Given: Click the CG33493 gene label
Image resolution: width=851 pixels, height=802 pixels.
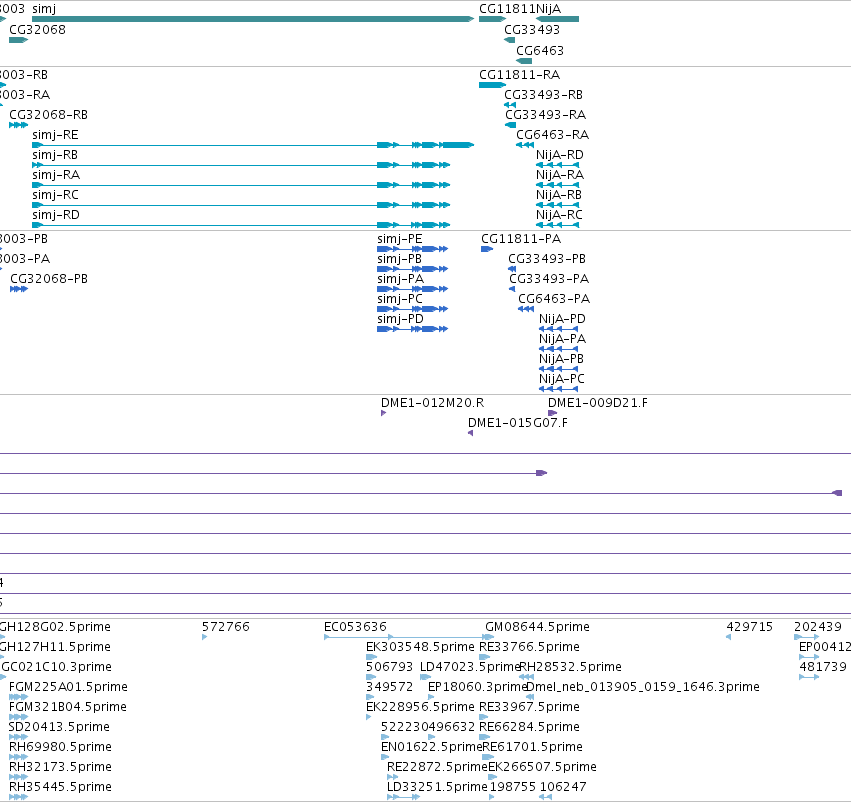Looking at the screenshot, I should [x=532, y=30].
